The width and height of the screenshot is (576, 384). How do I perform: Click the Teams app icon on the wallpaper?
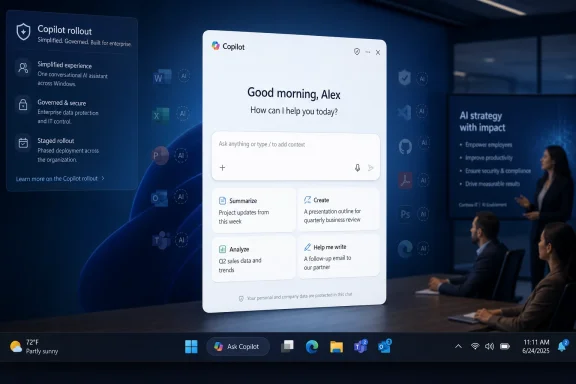tap(161, 241)
